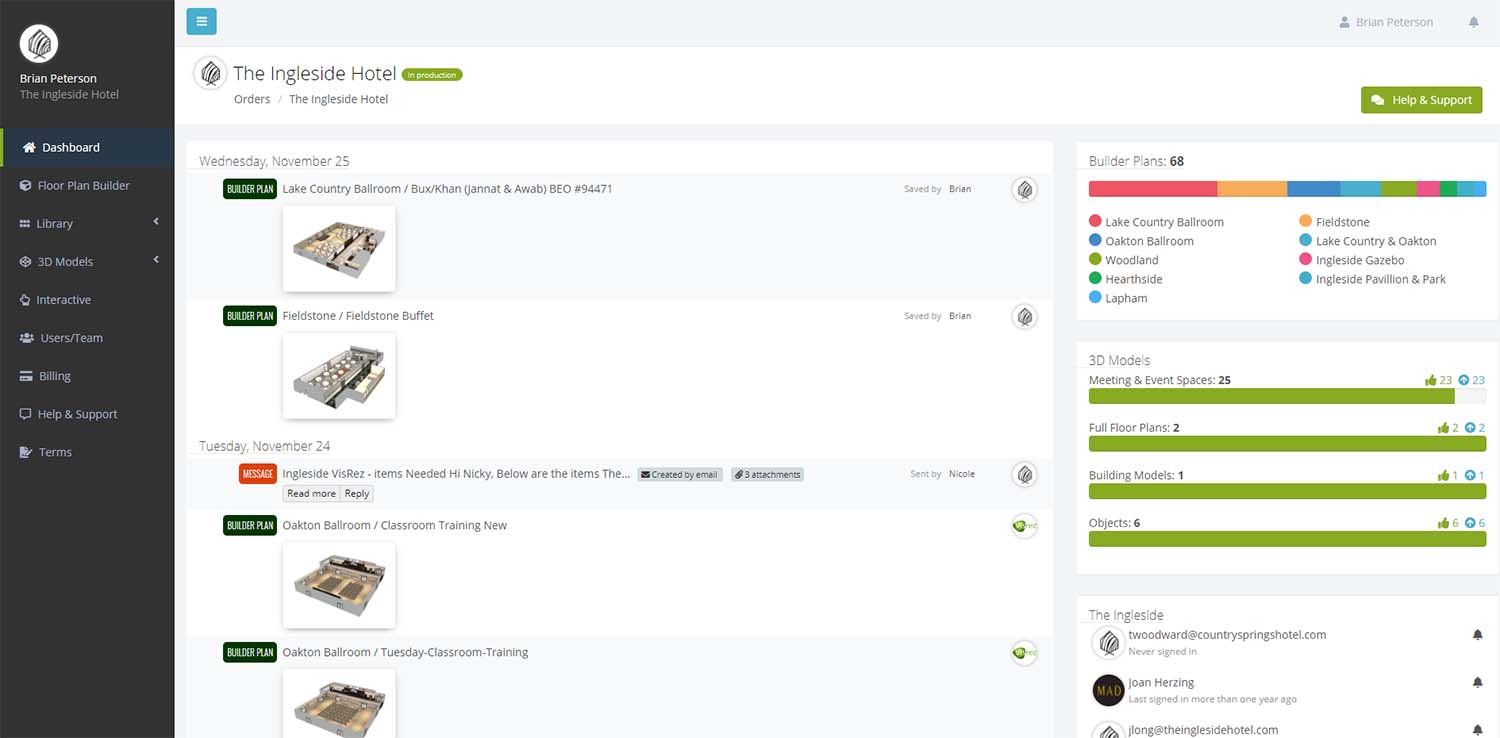Open Users/Team in the sidebar
1500x738 pixels.
pyautogui.click(x=87, y=338)
